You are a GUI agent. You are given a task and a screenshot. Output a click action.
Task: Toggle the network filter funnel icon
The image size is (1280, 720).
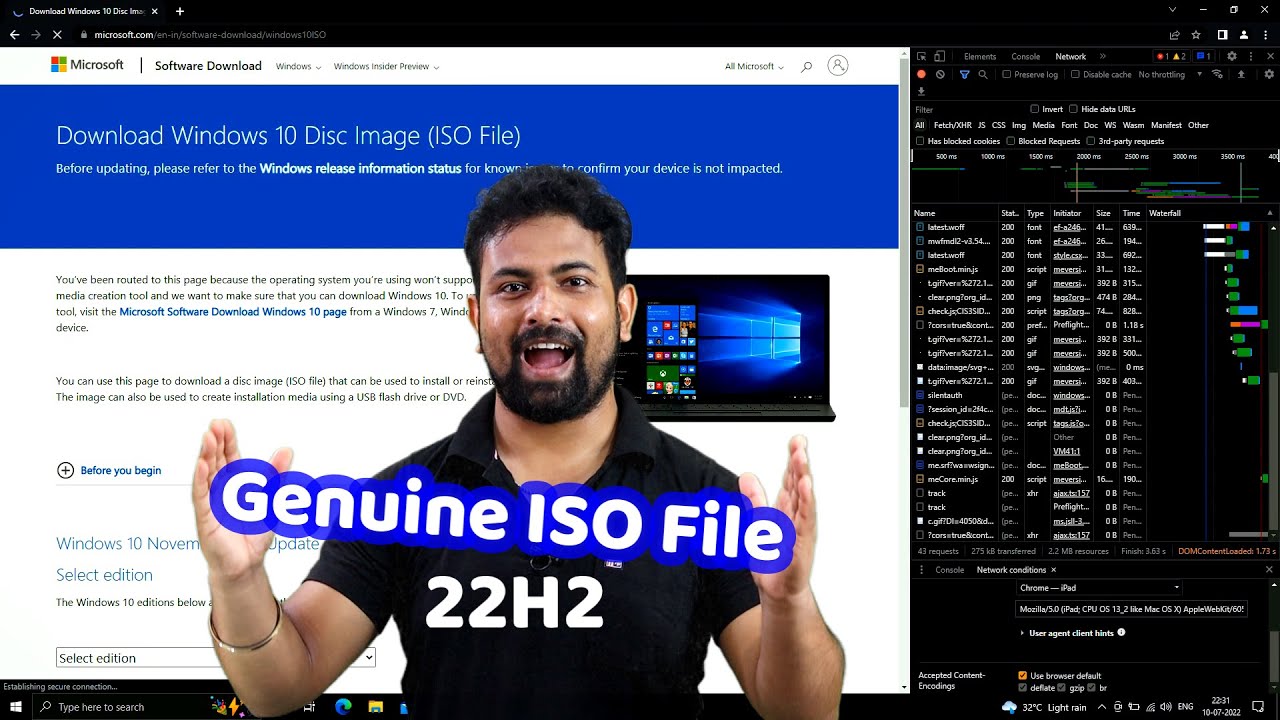pos(965,75)
